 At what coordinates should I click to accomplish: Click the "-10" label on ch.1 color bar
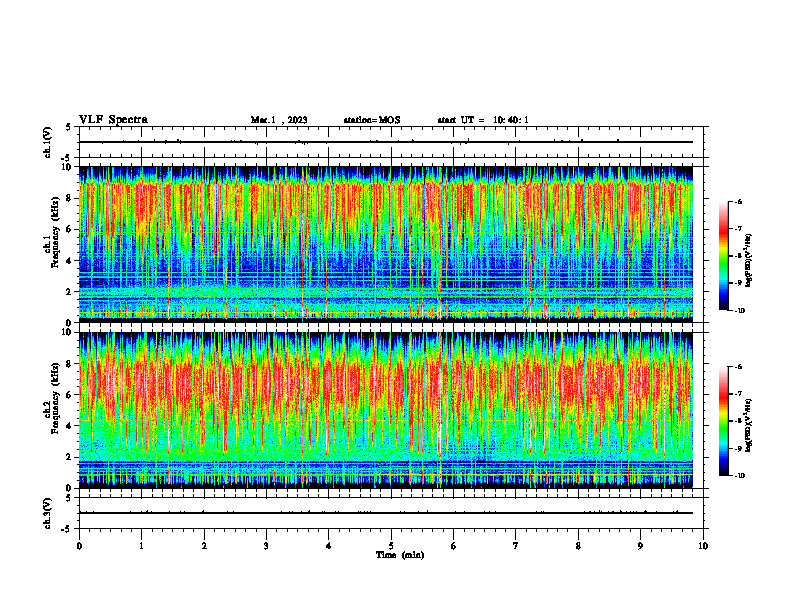point(739,311)
